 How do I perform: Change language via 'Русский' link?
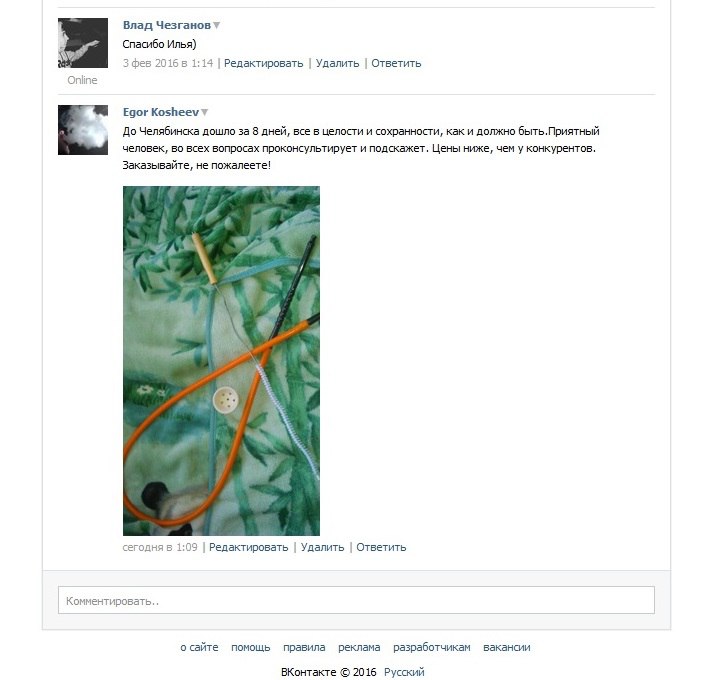click(x=404, y=672)
